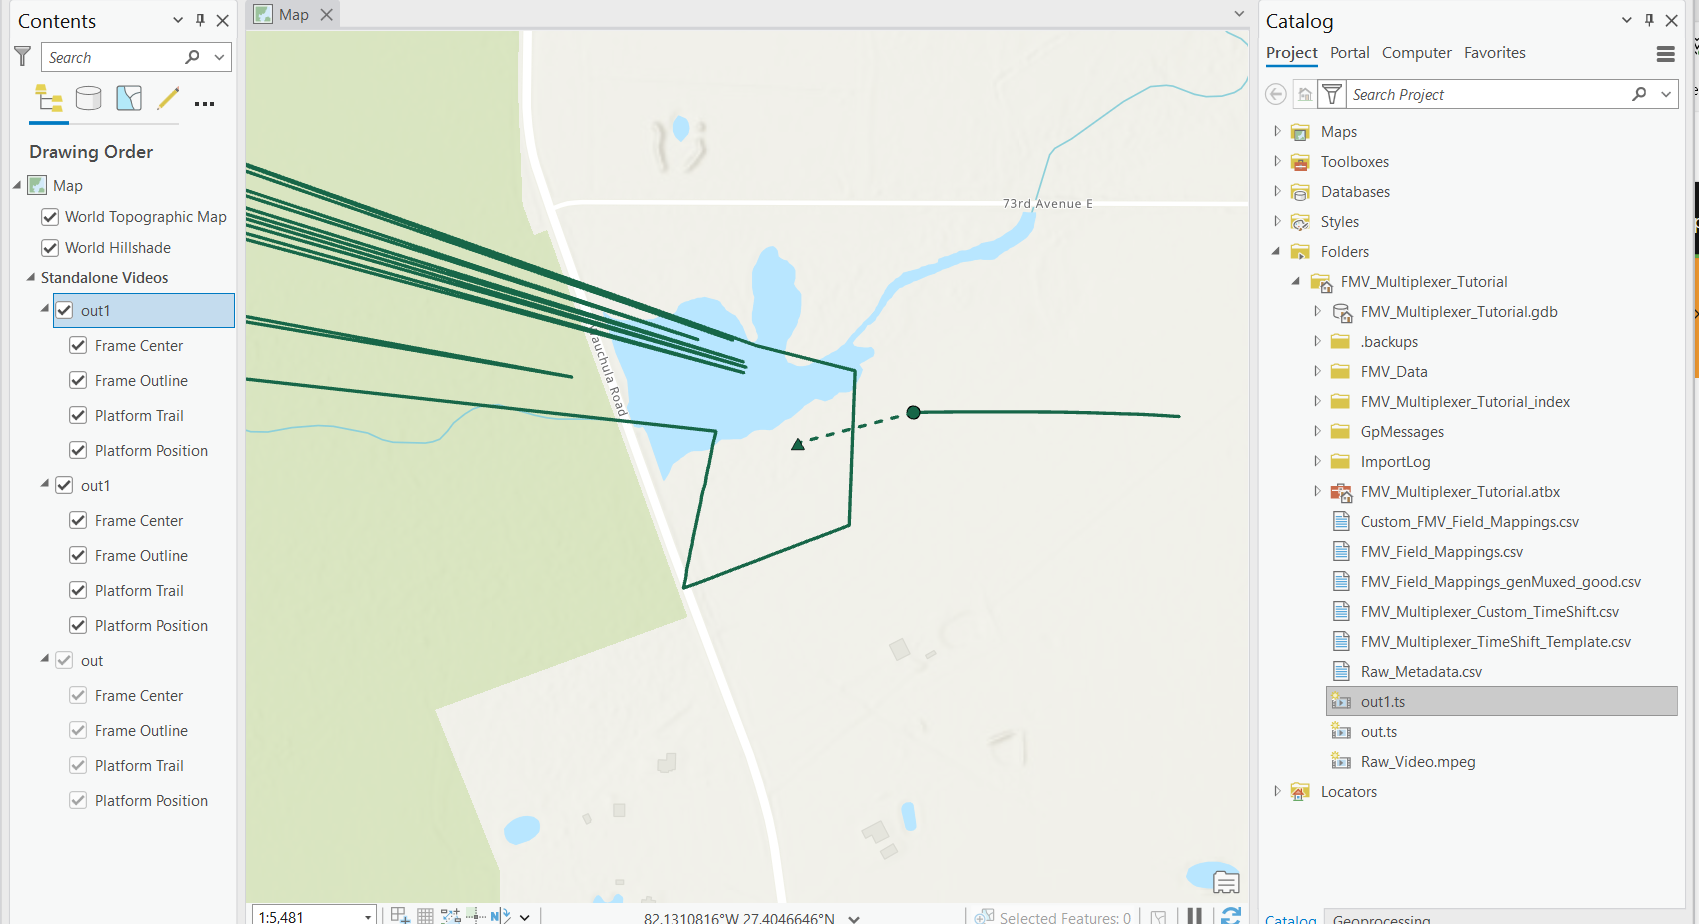Image resolution: width=1699 pixels, height=924 pixels.
Task: Pause map drawing using the pause icon
Action: 1195,915
